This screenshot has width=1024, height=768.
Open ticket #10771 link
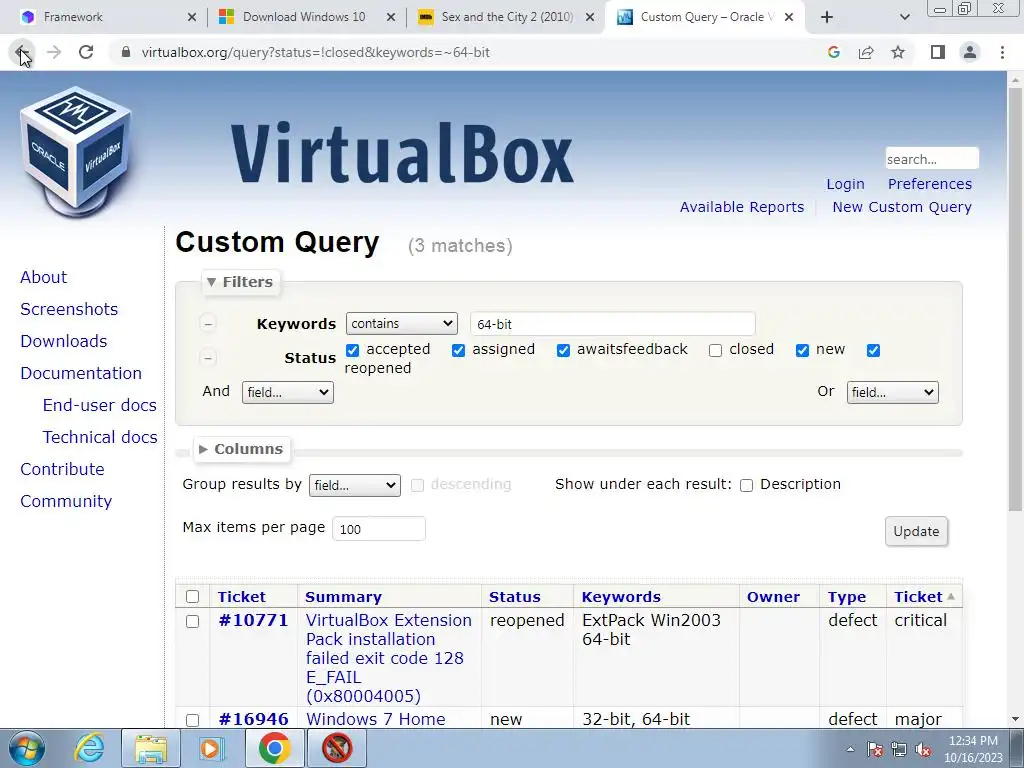click(253, 620)
